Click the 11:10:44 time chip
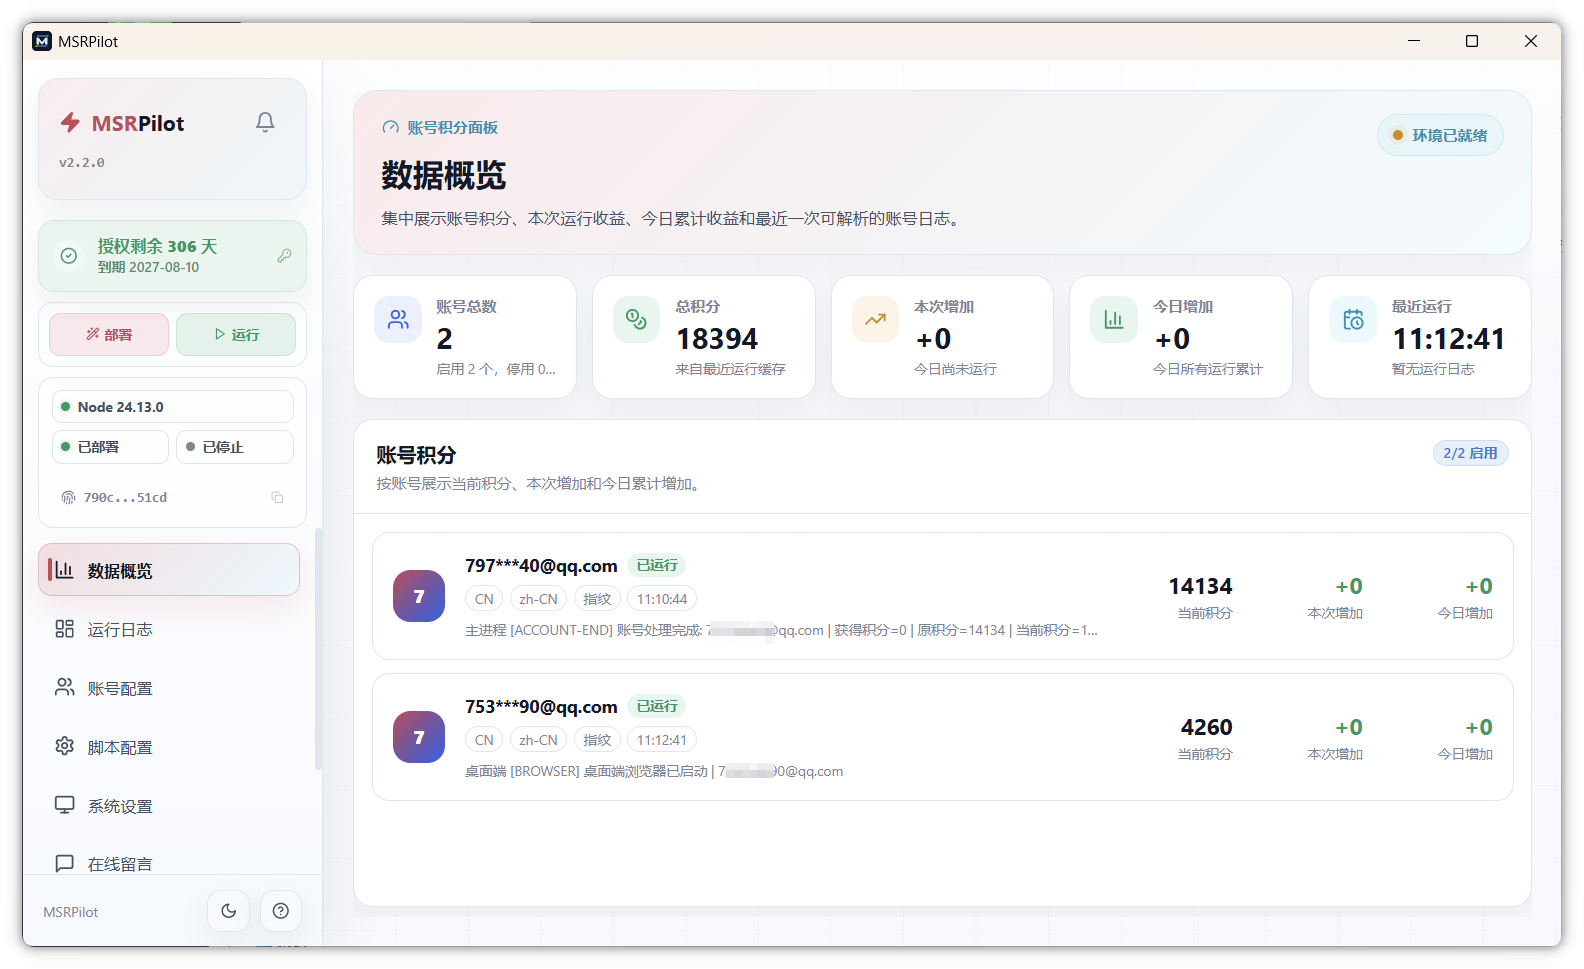Image resolution: width=1584 pixels, height=969 pixels. click(x=662, y=599)
